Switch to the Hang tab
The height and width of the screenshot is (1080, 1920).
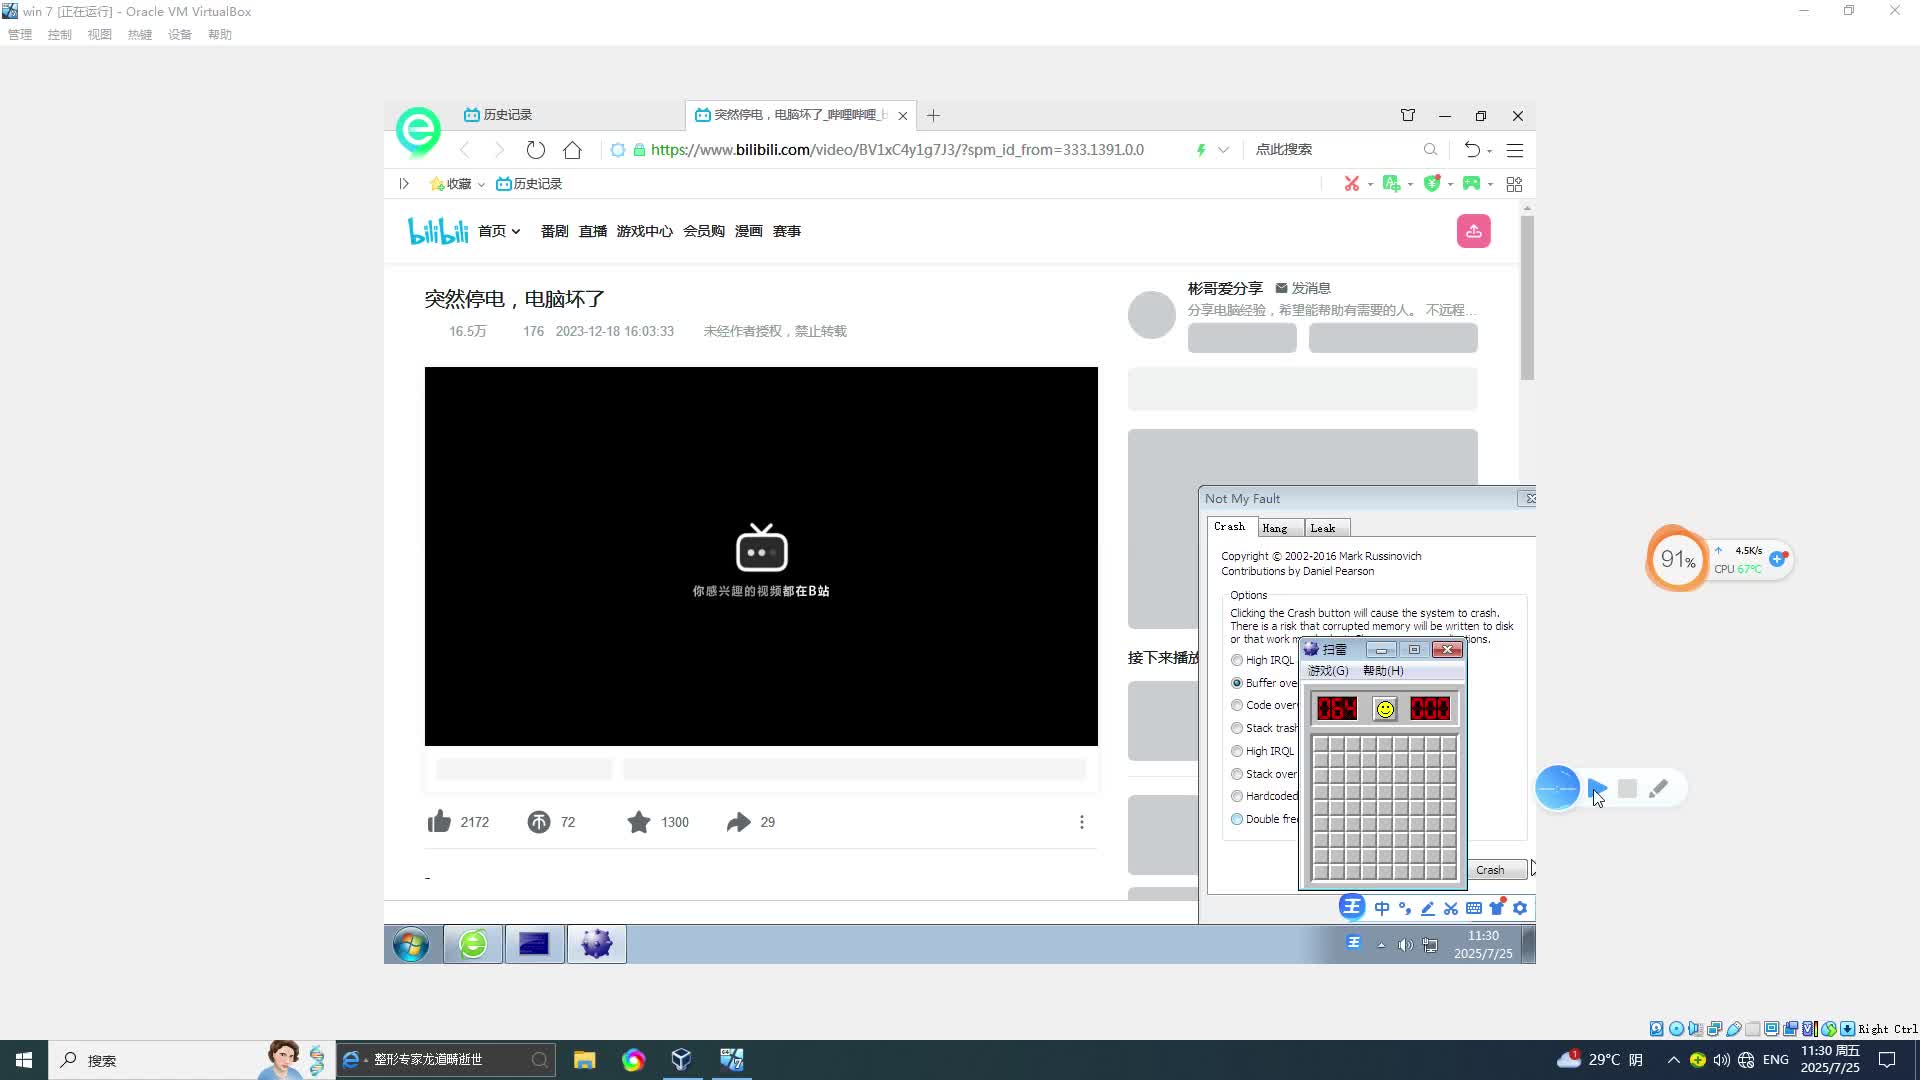(x=1275, y=528)
